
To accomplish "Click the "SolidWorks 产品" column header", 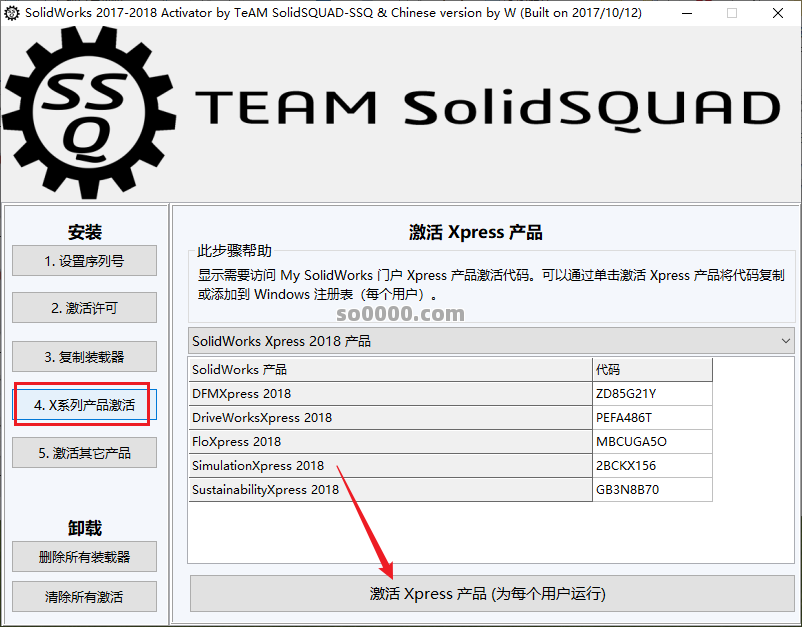I will point(390,369).
